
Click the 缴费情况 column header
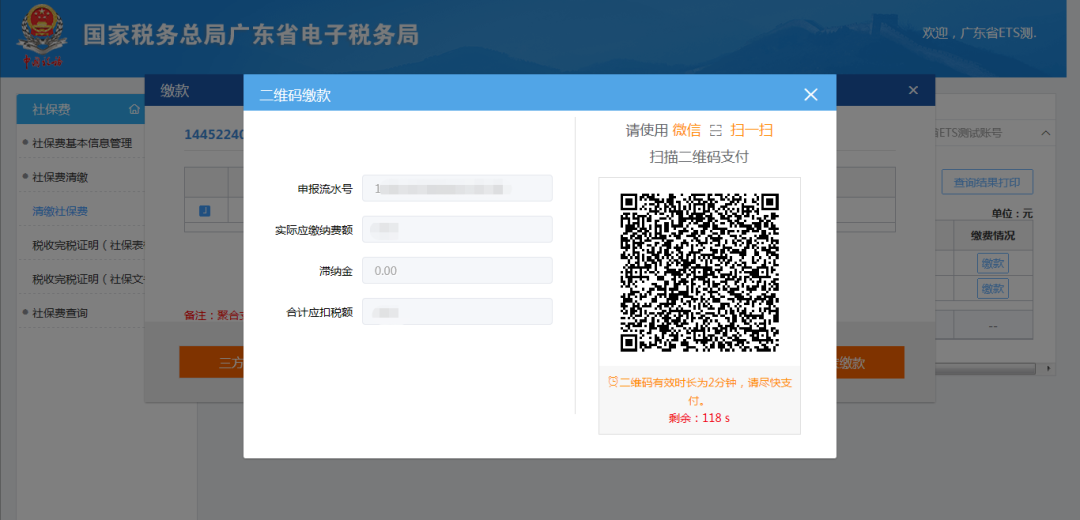993,236
